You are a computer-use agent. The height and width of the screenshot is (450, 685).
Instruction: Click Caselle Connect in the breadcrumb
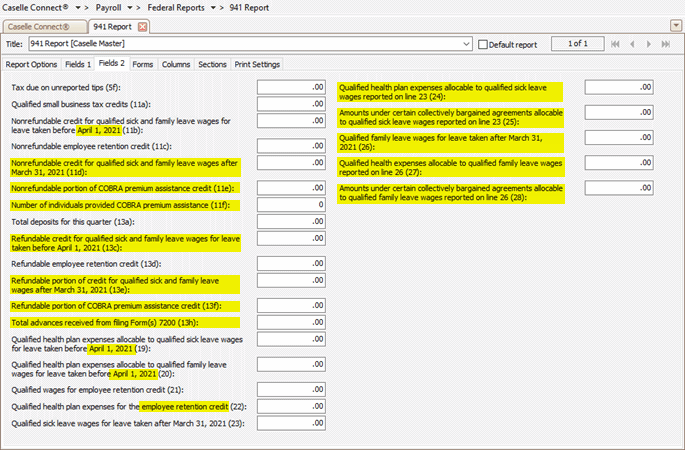(35, 8)
